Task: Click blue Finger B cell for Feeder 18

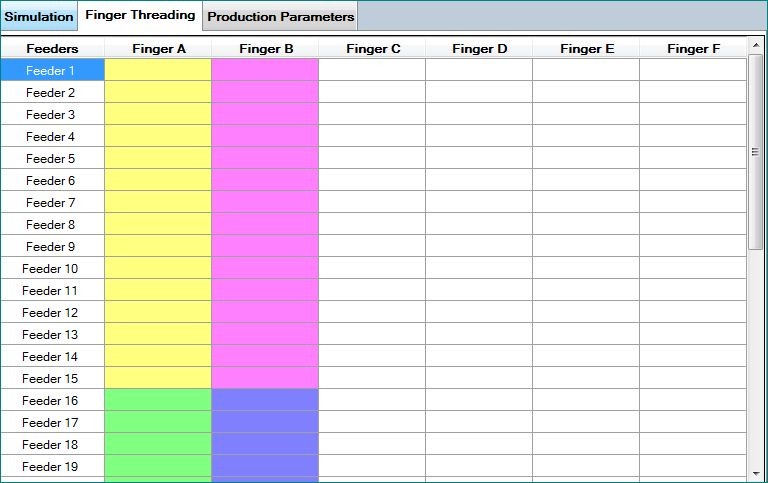Action: click(x=265, y=445)
